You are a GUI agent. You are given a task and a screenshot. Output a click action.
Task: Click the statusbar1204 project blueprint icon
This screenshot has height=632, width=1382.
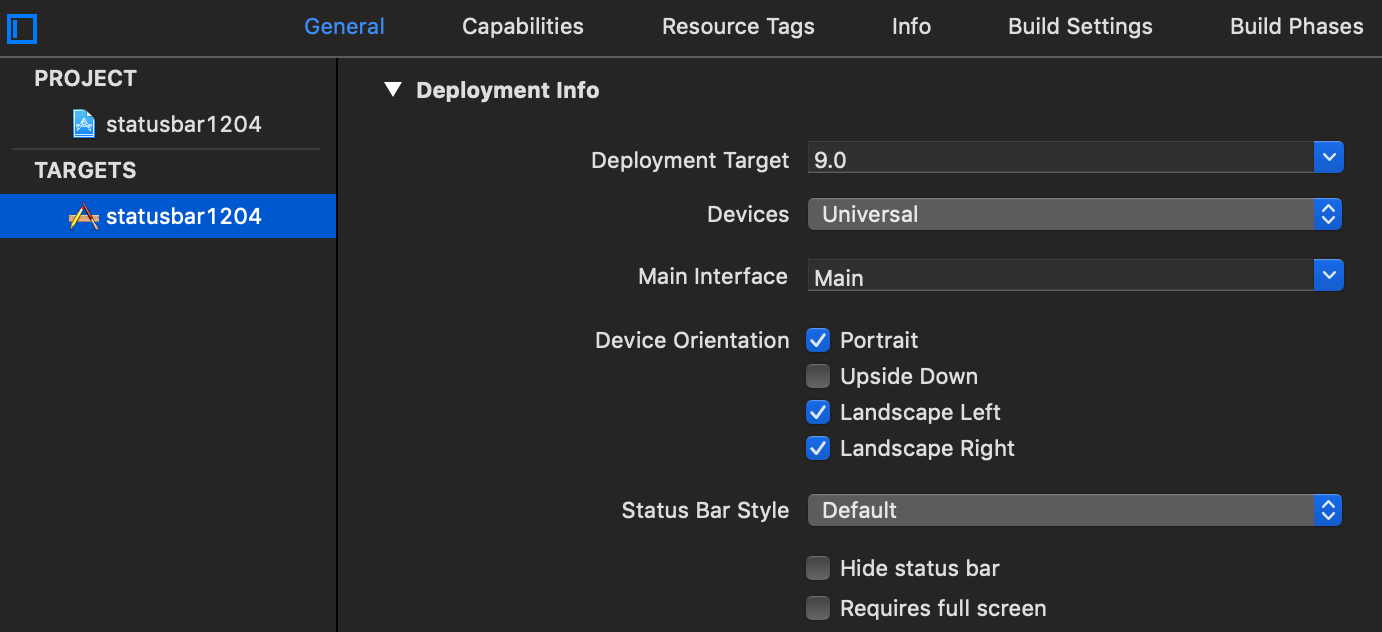pos(85,124)
